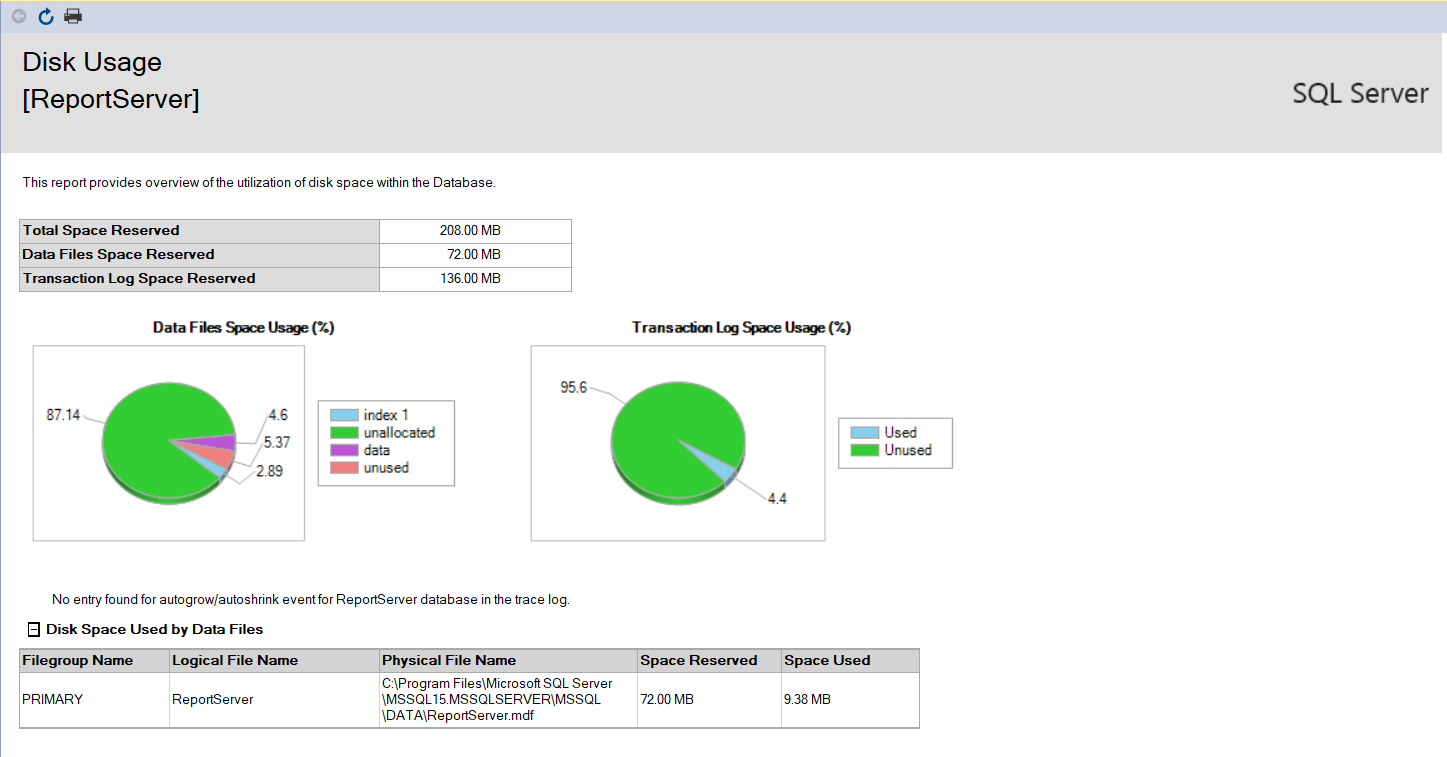The width and height of the screenshot is (1447, 757).
Task: Click the data legend purple swatch
Action: pyautogui.click(x=344, y=450)
